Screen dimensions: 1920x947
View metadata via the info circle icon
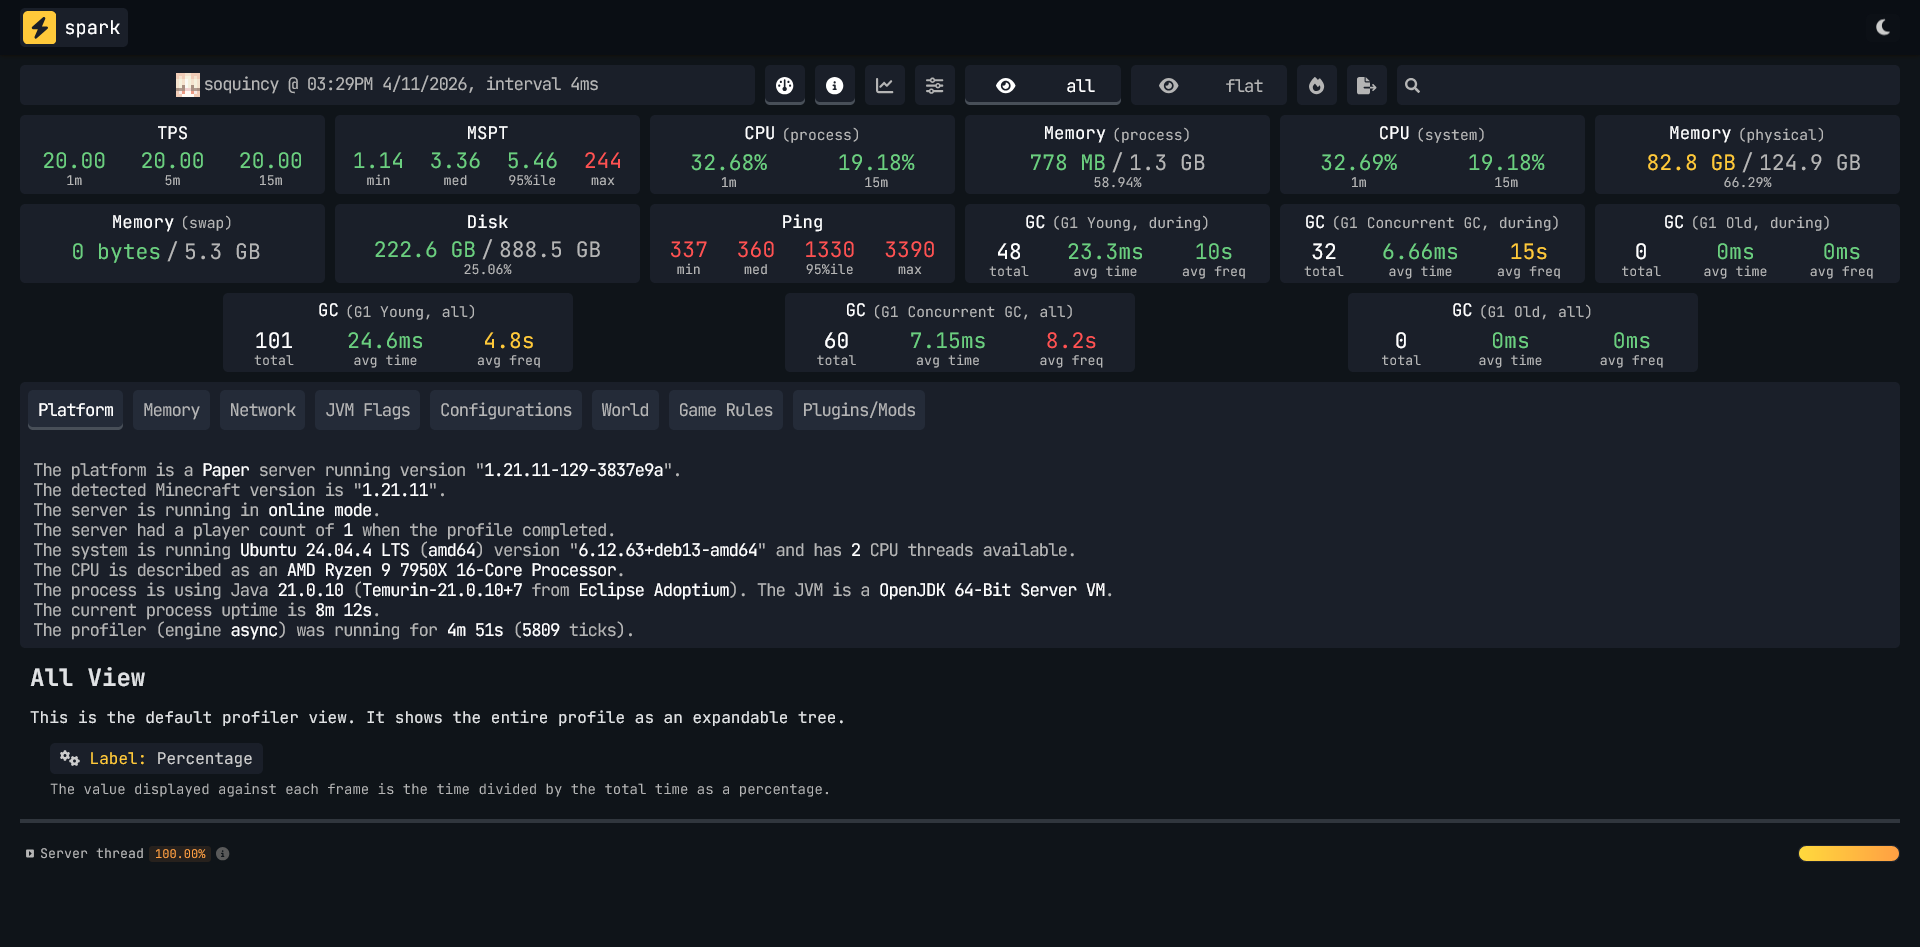(834, 85)
